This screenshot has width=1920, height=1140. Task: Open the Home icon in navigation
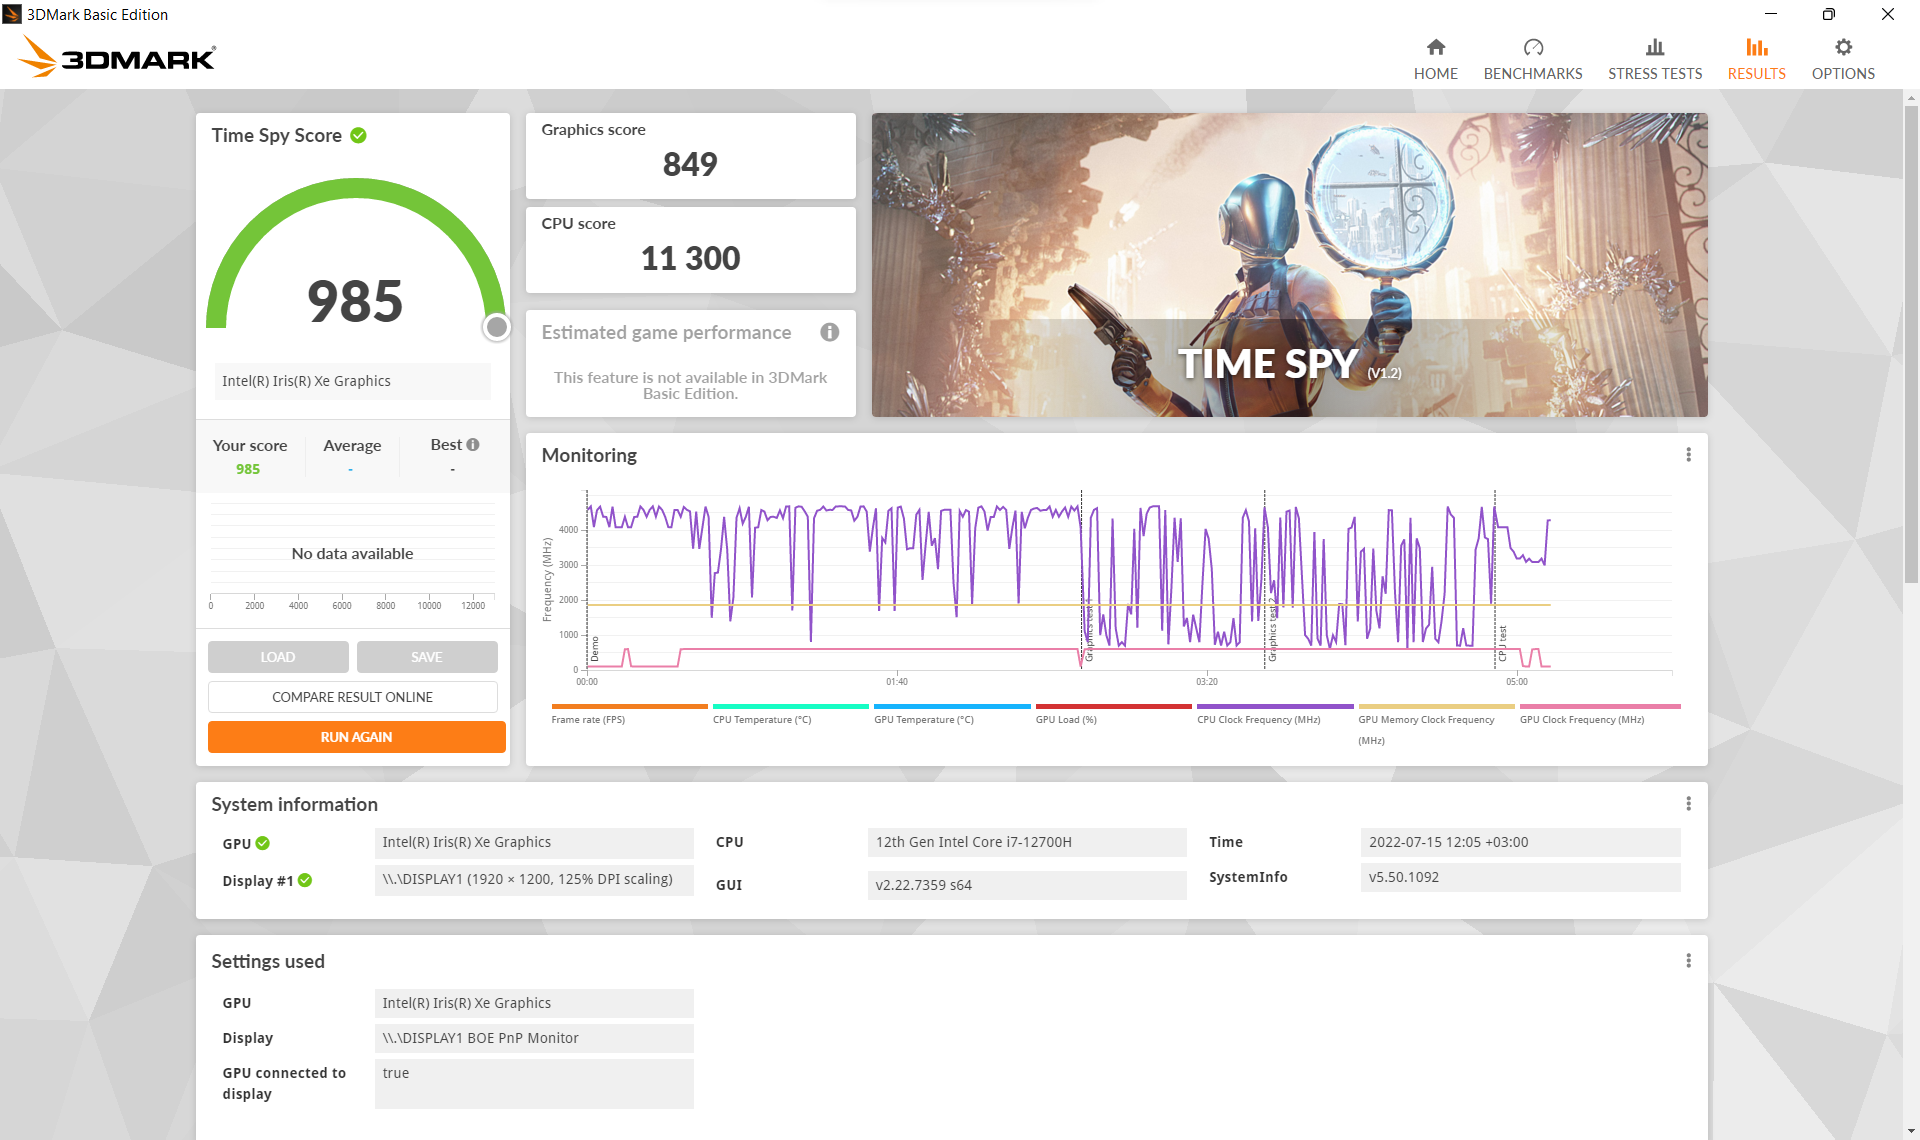(x=1435, y=47)
